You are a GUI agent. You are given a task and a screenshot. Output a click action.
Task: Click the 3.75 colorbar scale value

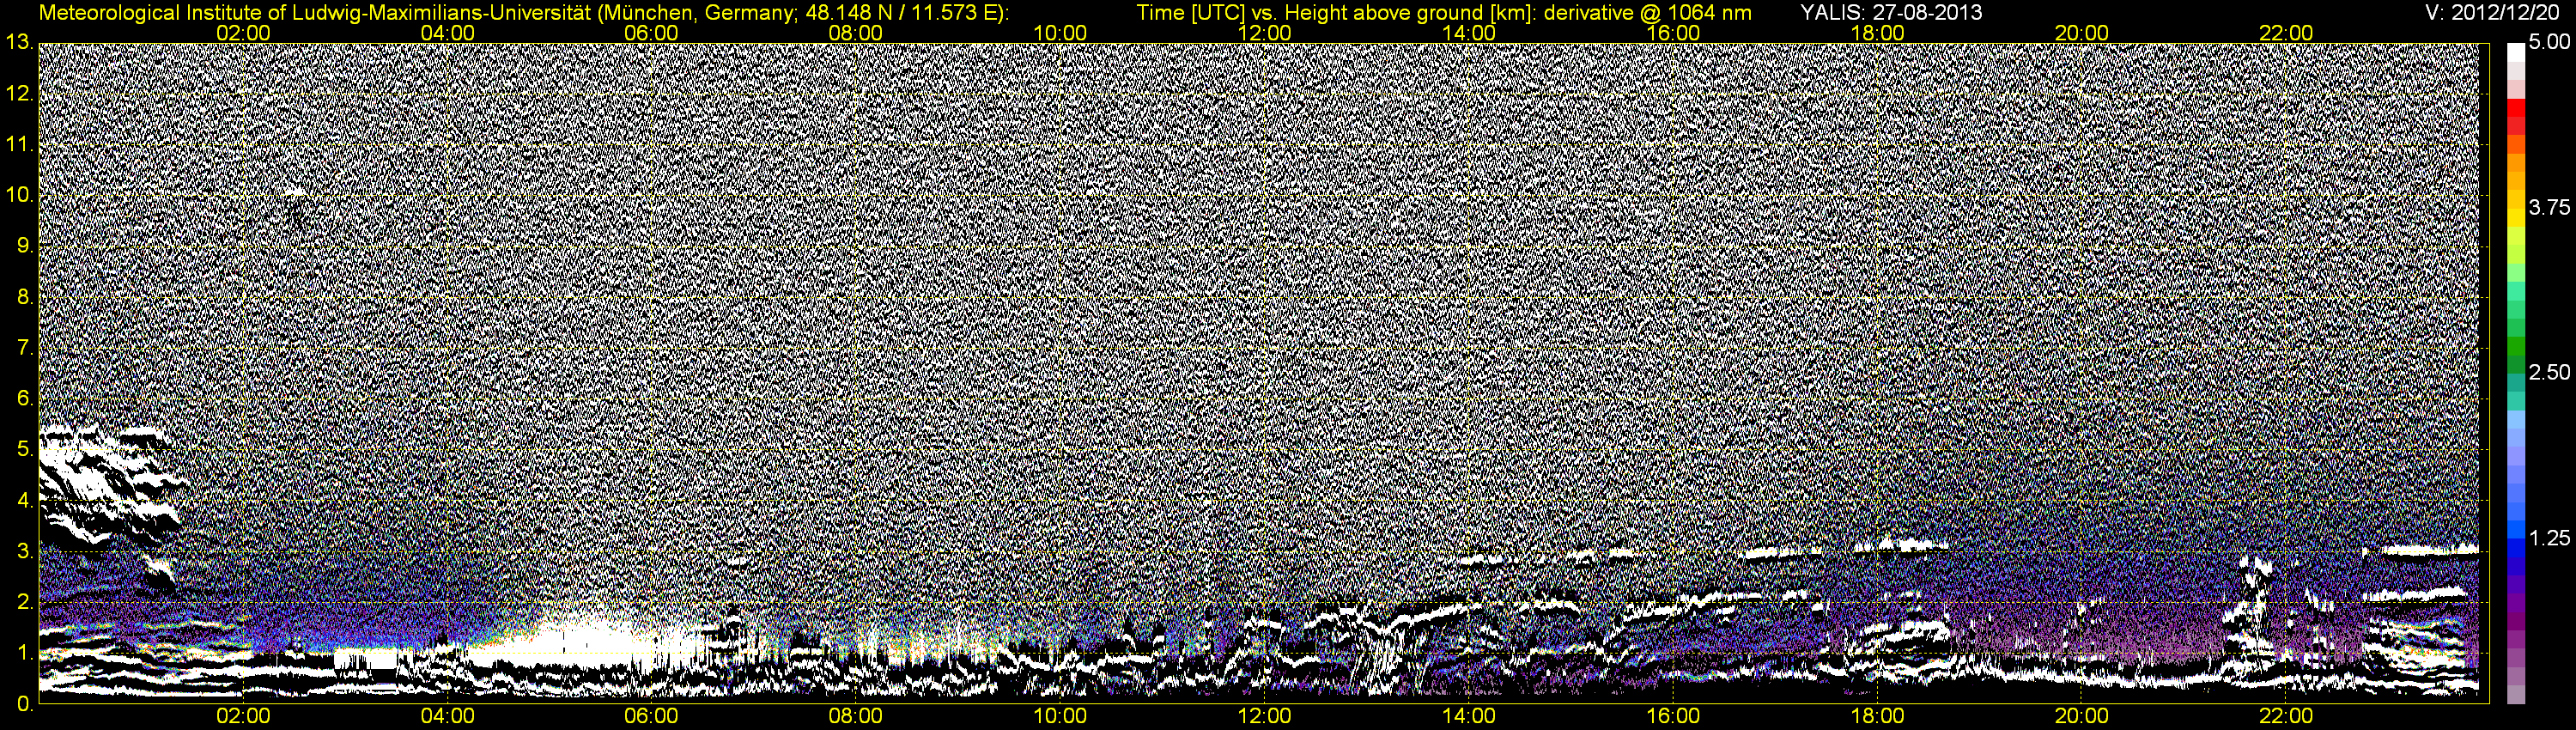pos(2549,208)
